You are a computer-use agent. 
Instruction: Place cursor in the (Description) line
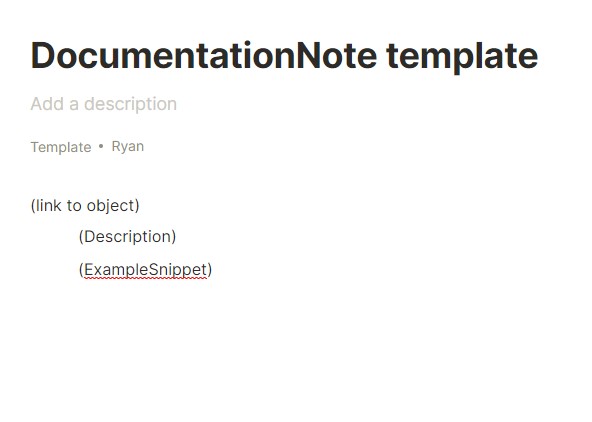click(x=127, y=237)
